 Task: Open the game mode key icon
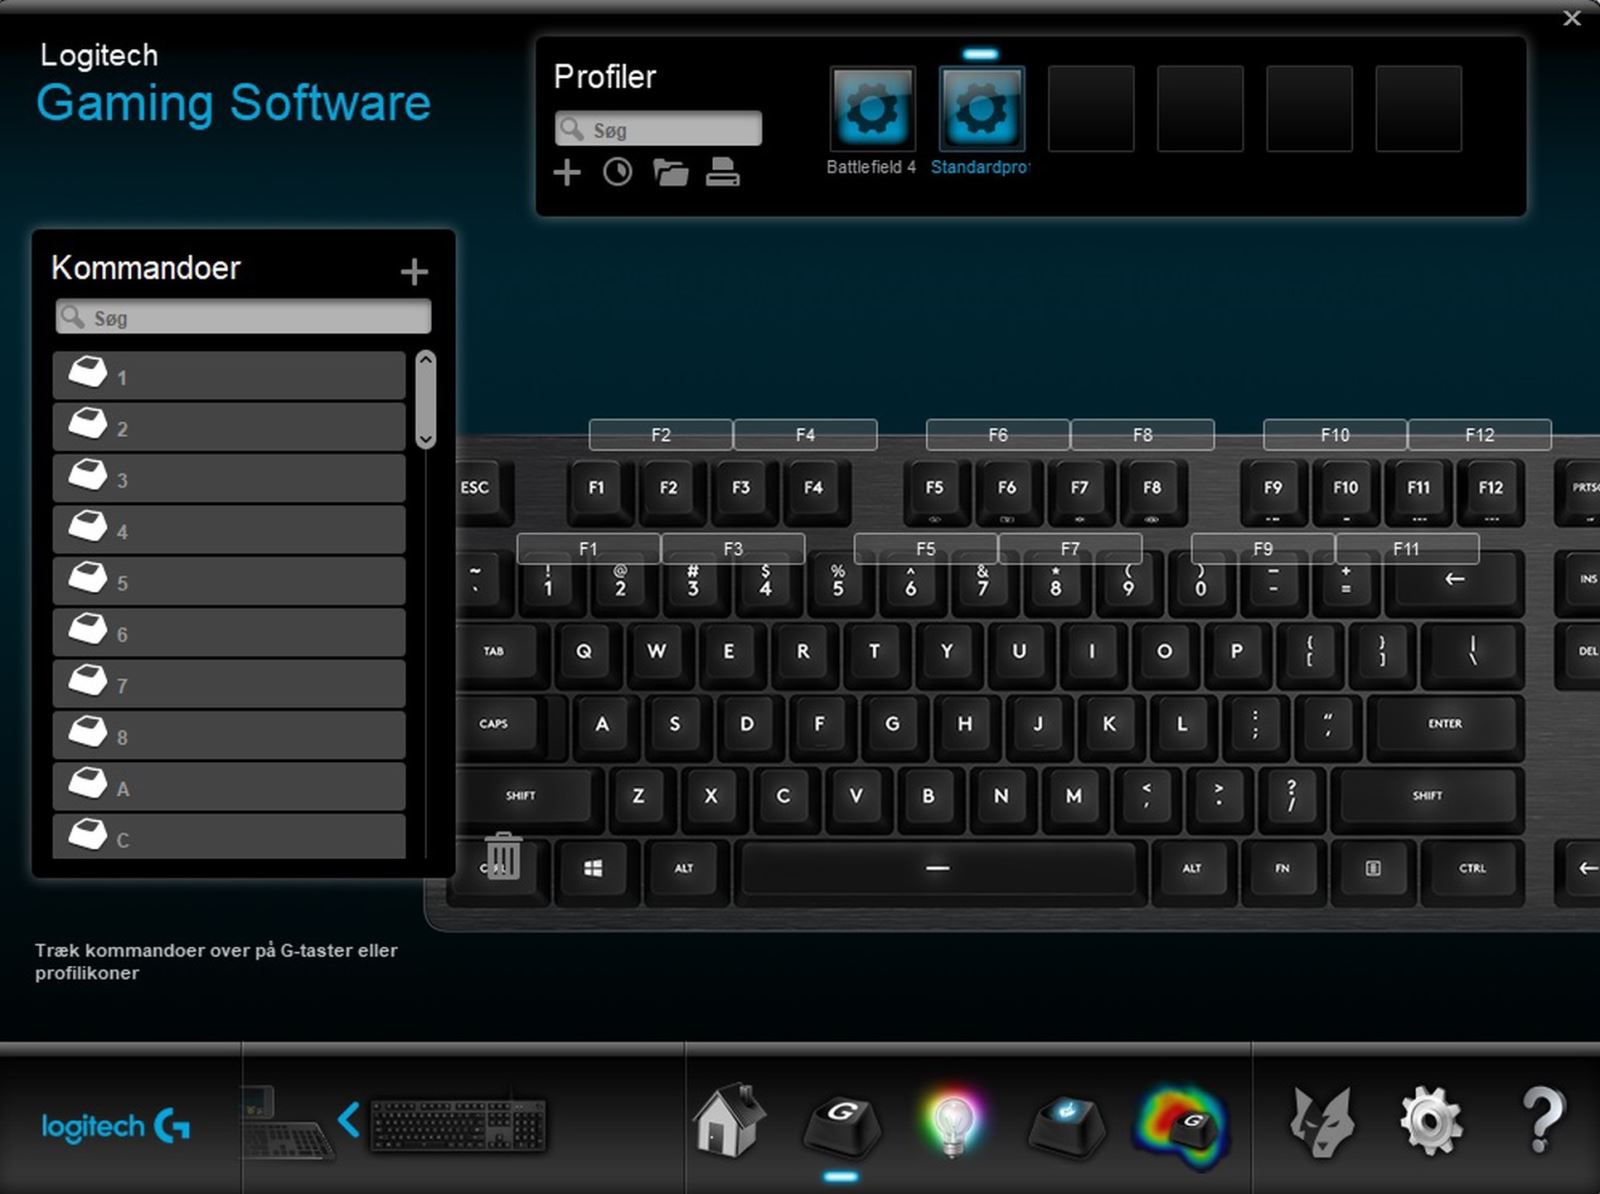point(1067,1124)
